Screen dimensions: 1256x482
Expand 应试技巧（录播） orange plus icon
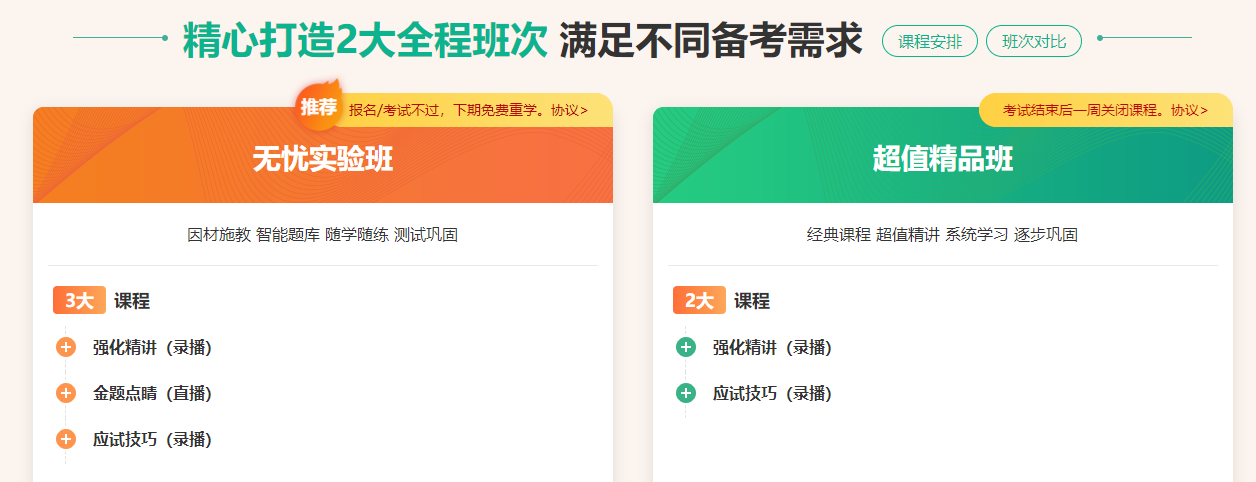coord(66,439)
